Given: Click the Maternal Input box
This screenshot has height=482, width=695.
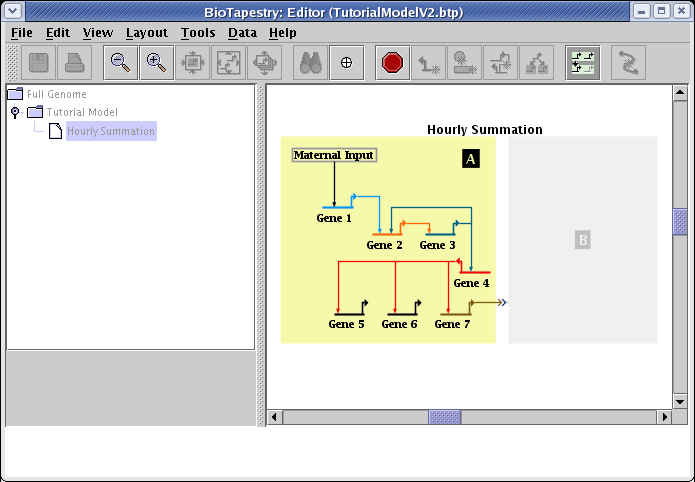Looking at the screenshot, I should point(334,155).
